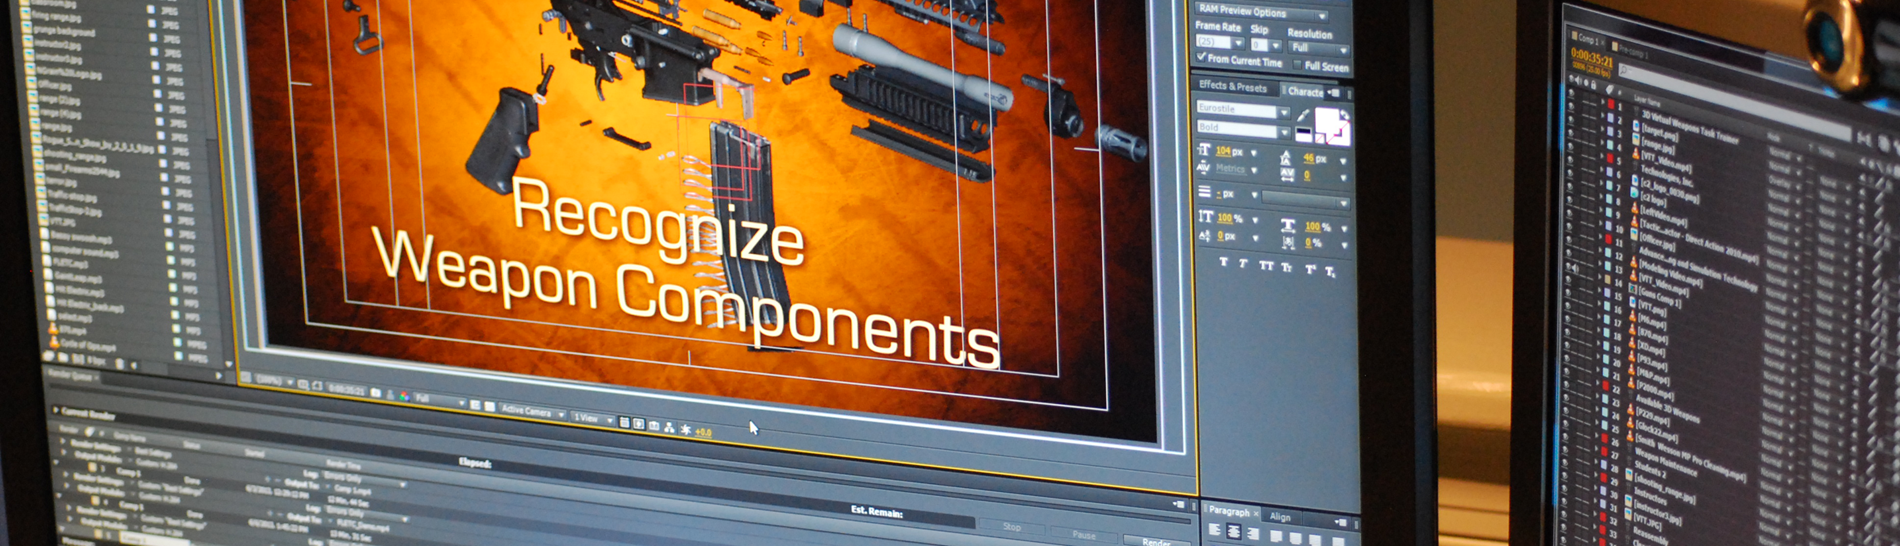The width and height of the screenshot is (1900, 546).
Task: Toggle the Fast Previews icon
Action: pos(639,424)
